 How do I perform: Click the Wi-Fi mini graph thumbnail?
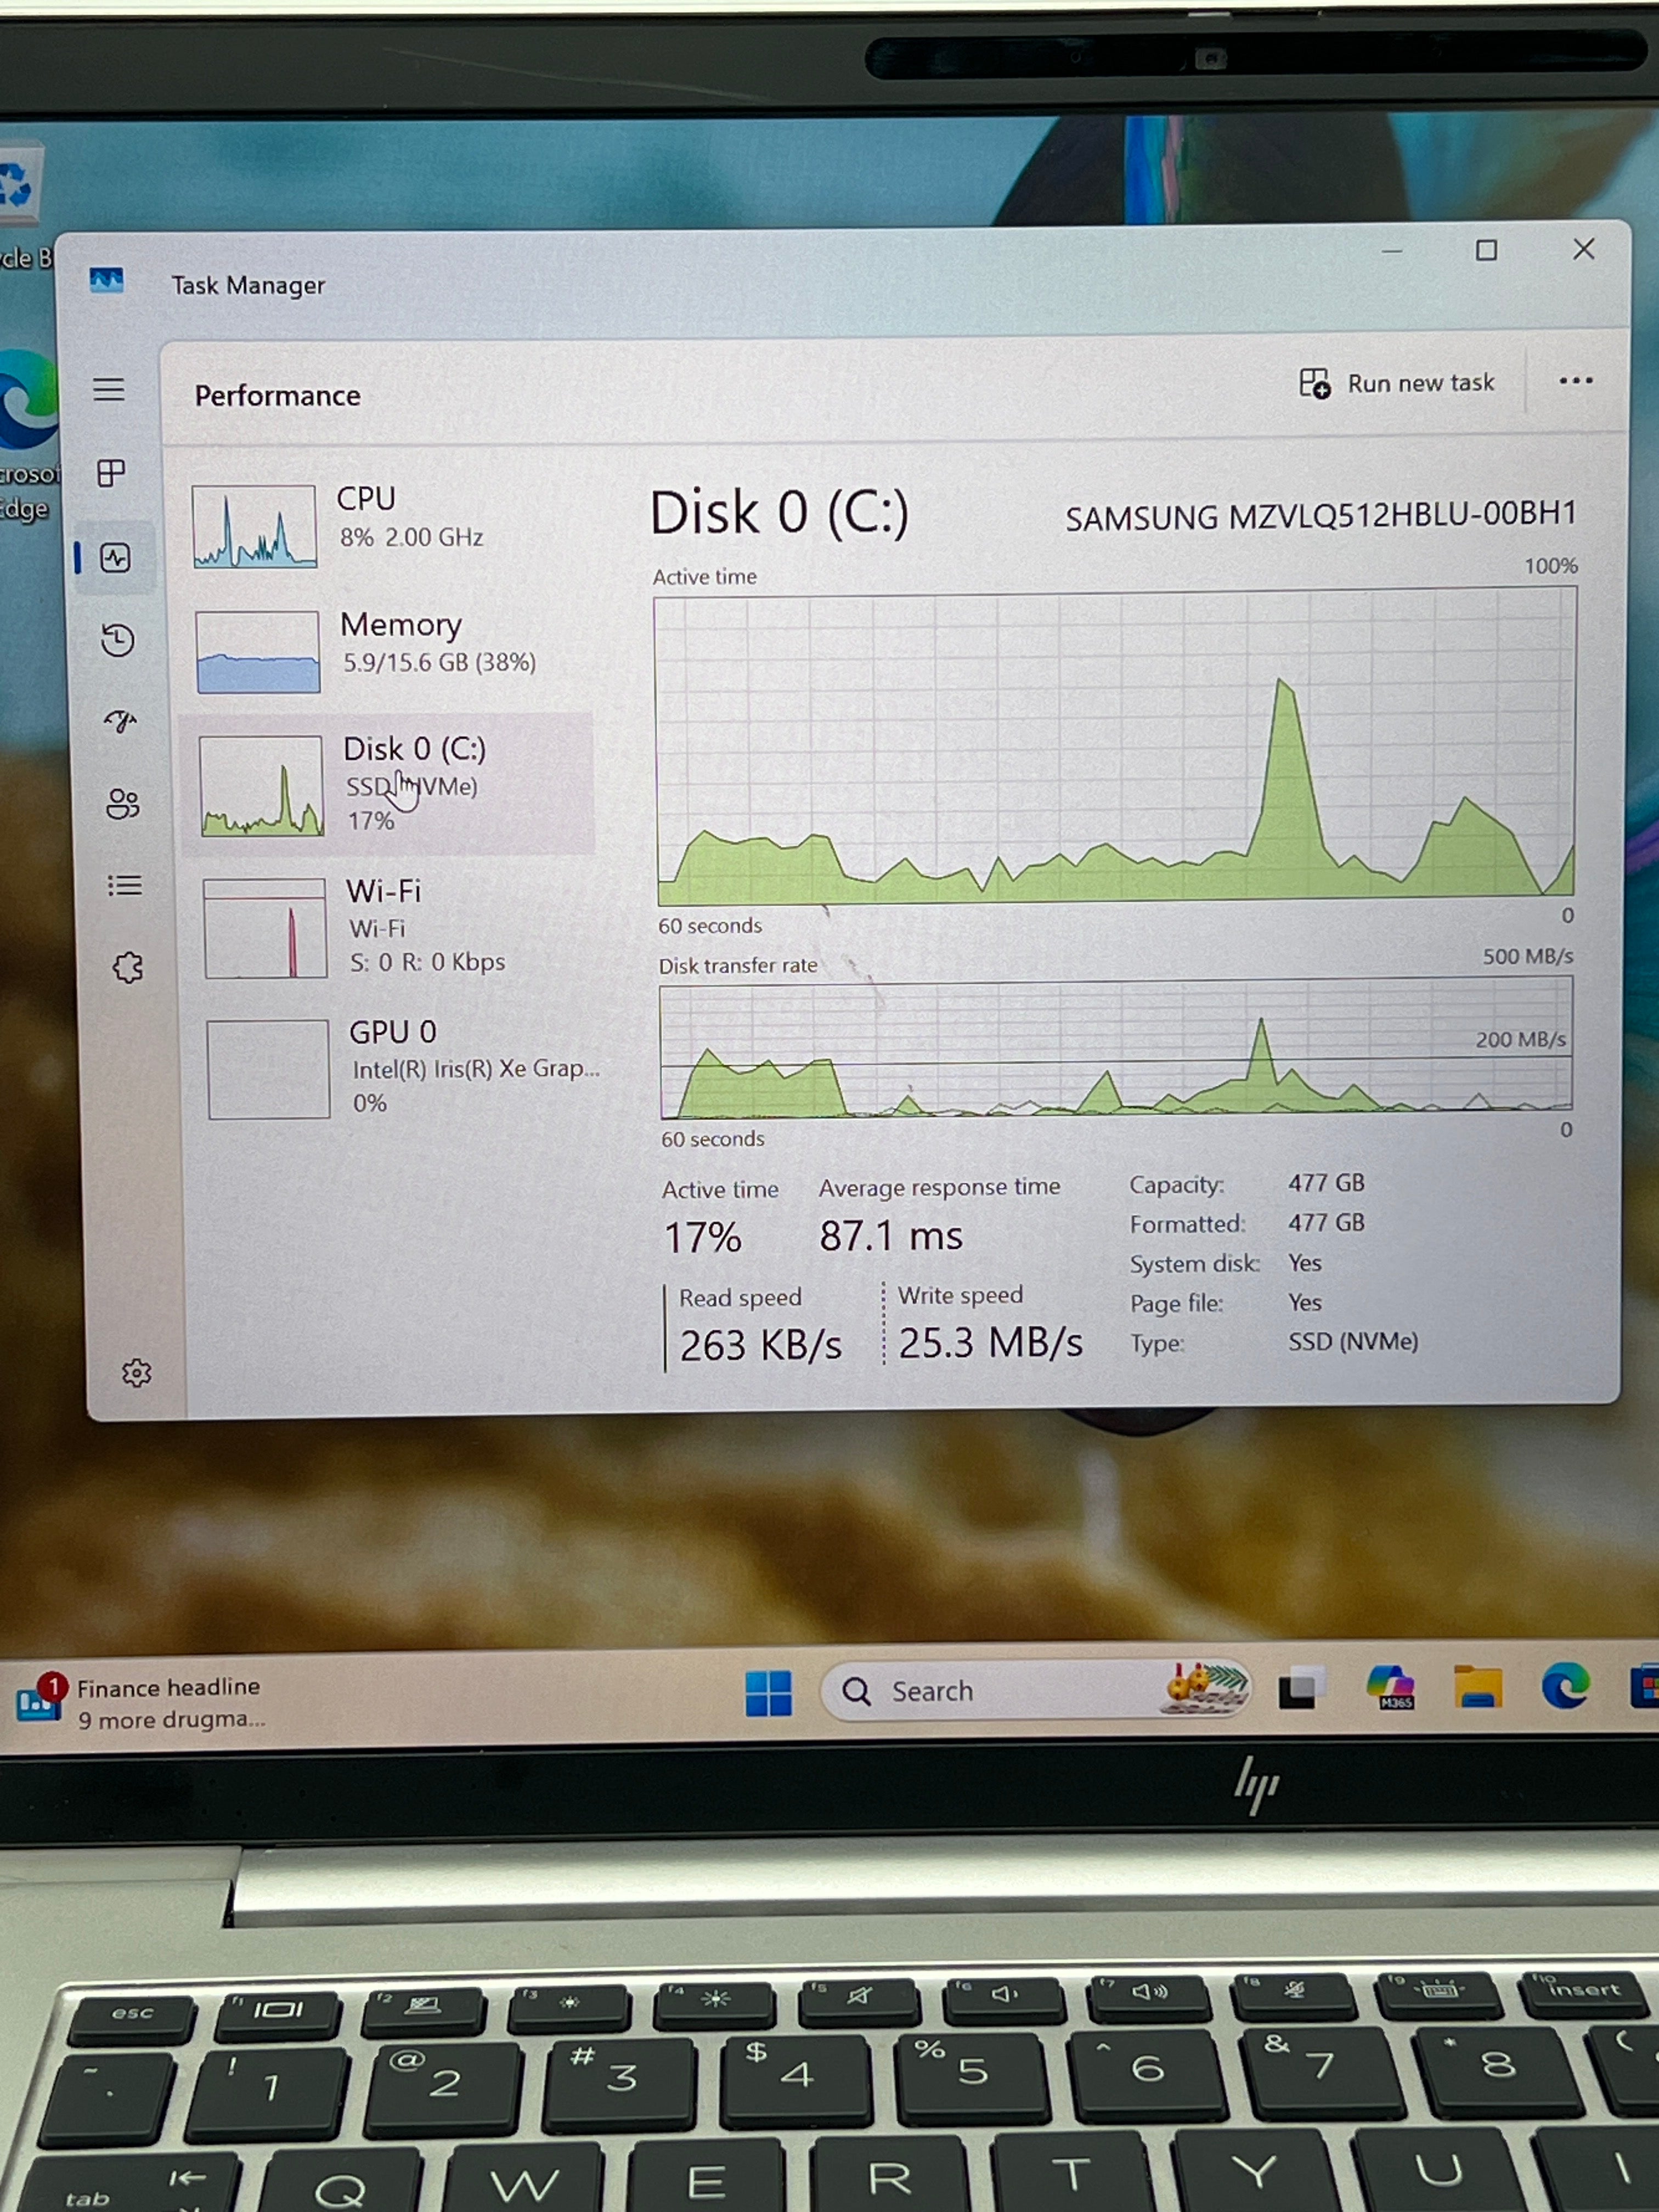(x=264, y=928)
